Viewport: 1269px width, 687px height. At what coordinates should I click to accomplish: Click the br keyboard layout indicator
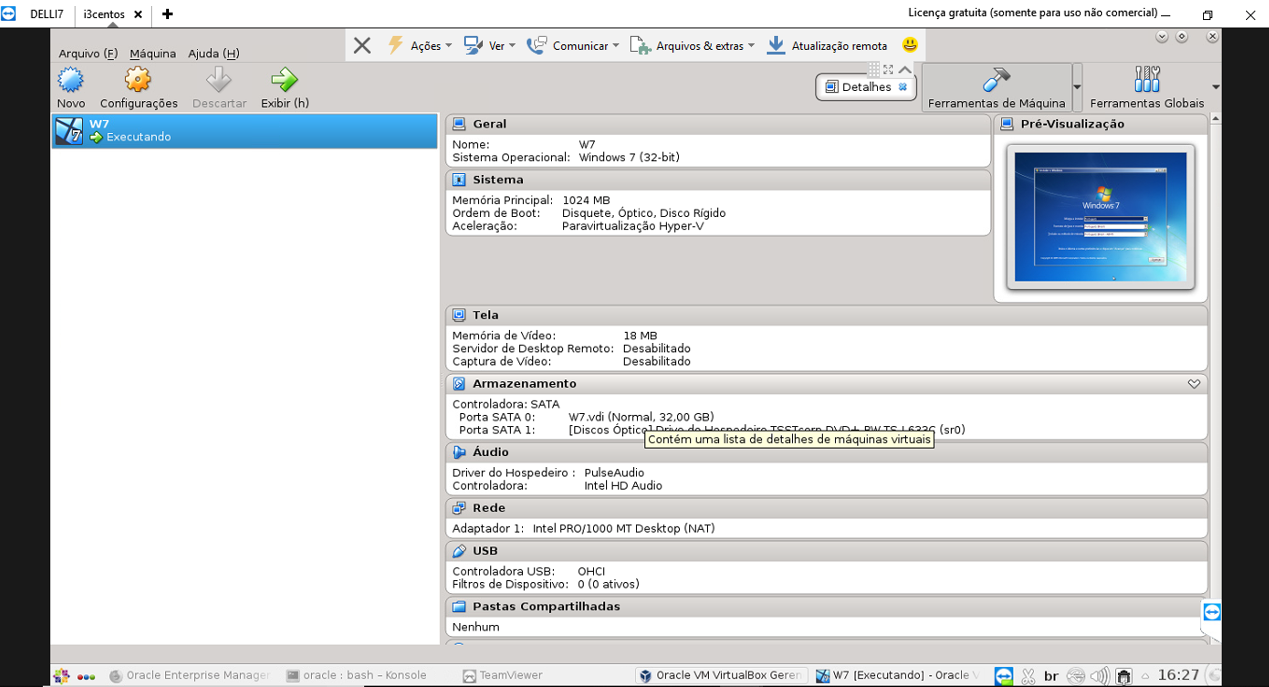pos(1051,676)
